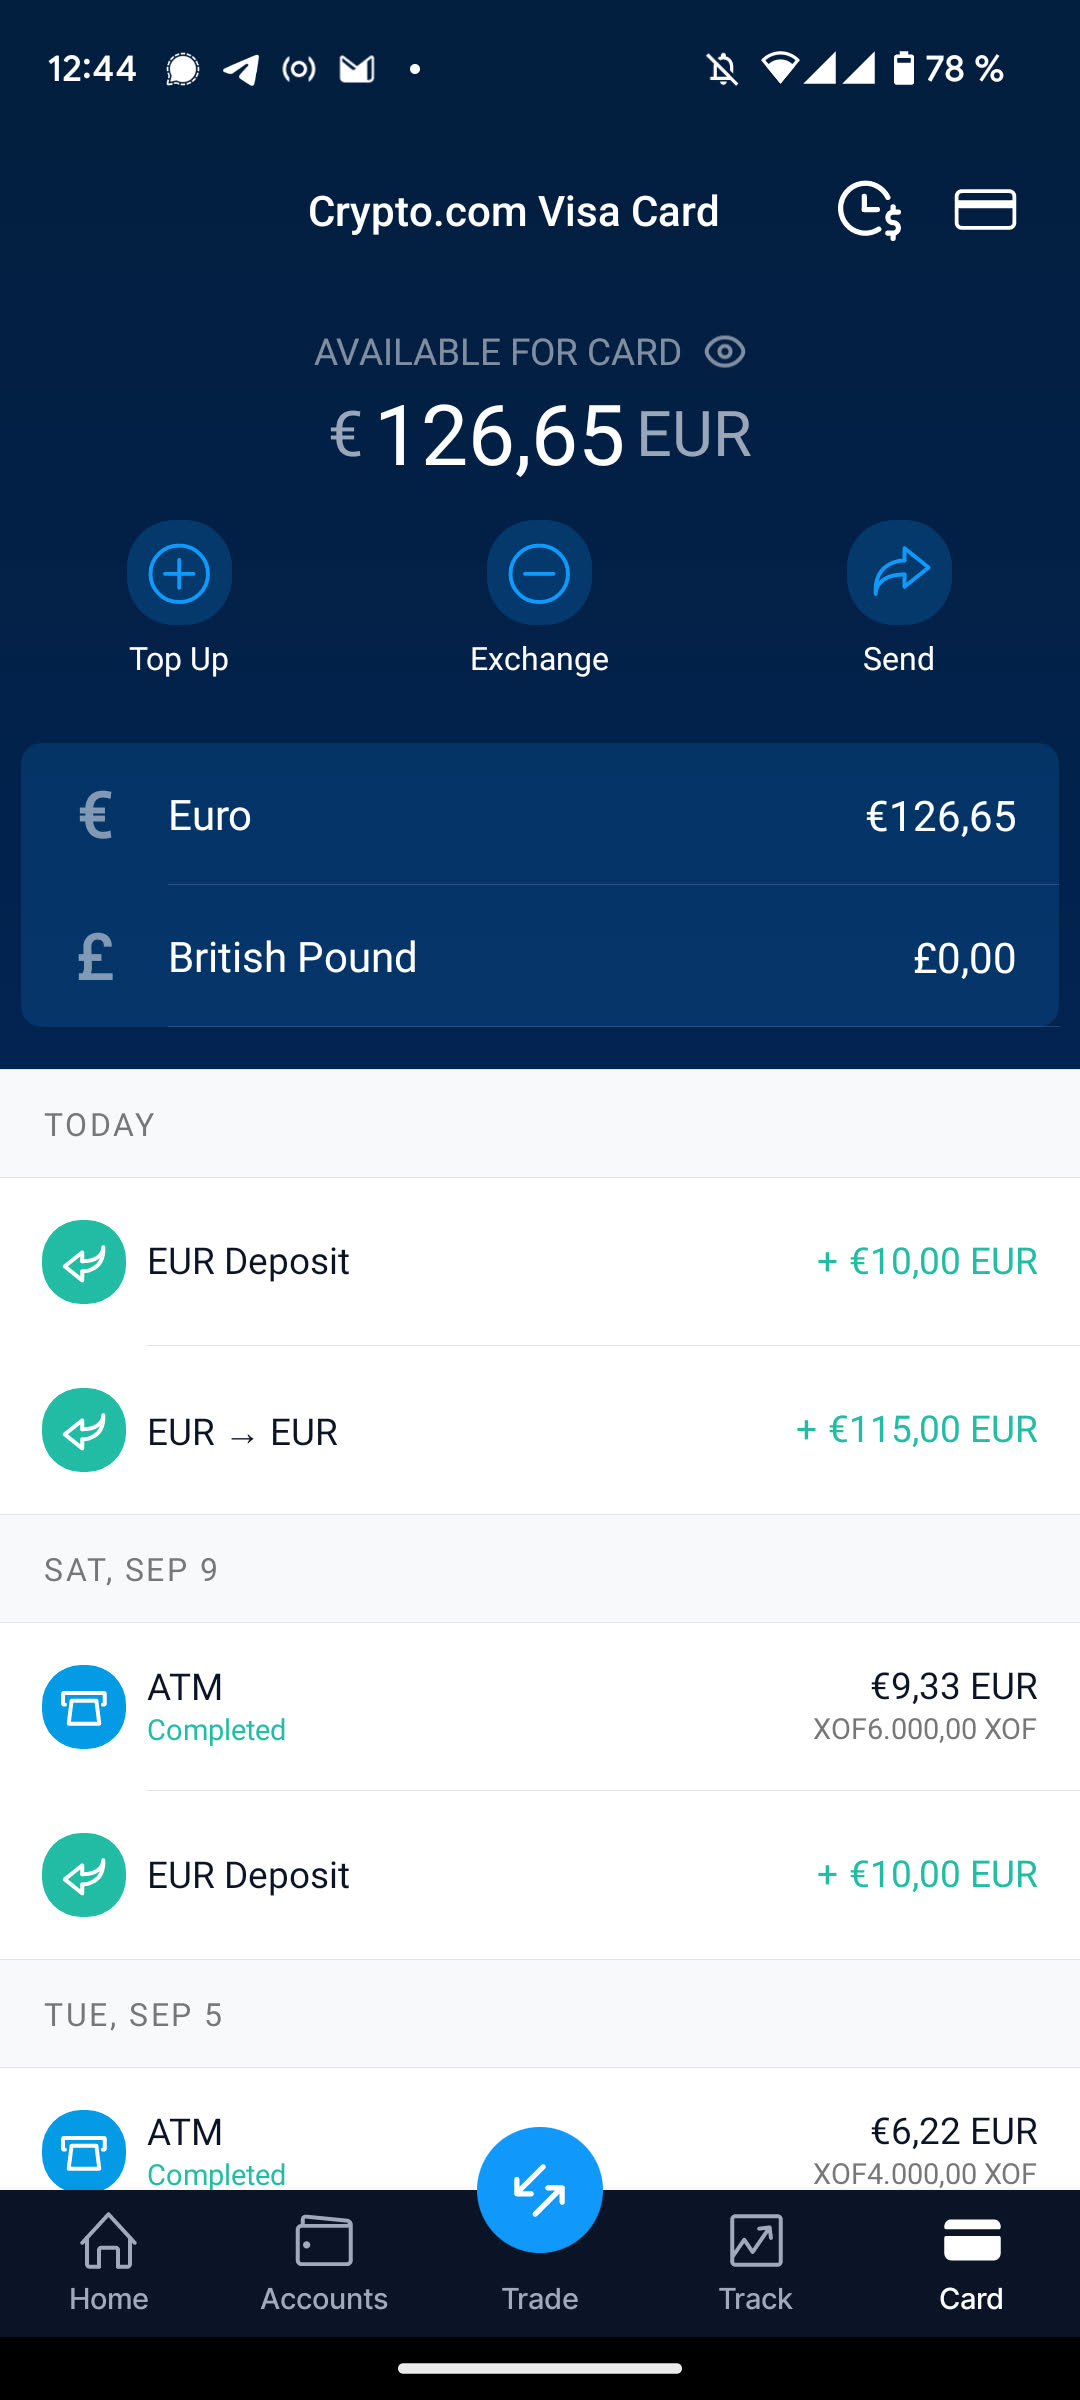Tap the available €126,65 balance amount

[500, 435]
